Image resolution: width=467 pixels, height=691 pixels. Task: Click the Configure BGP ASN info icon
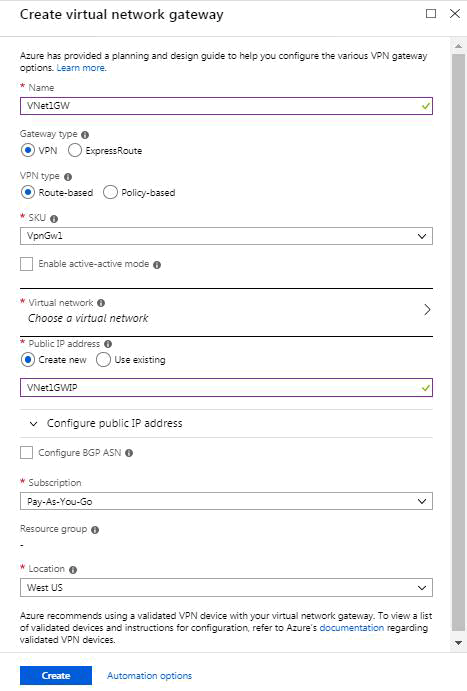click(129, 453)
